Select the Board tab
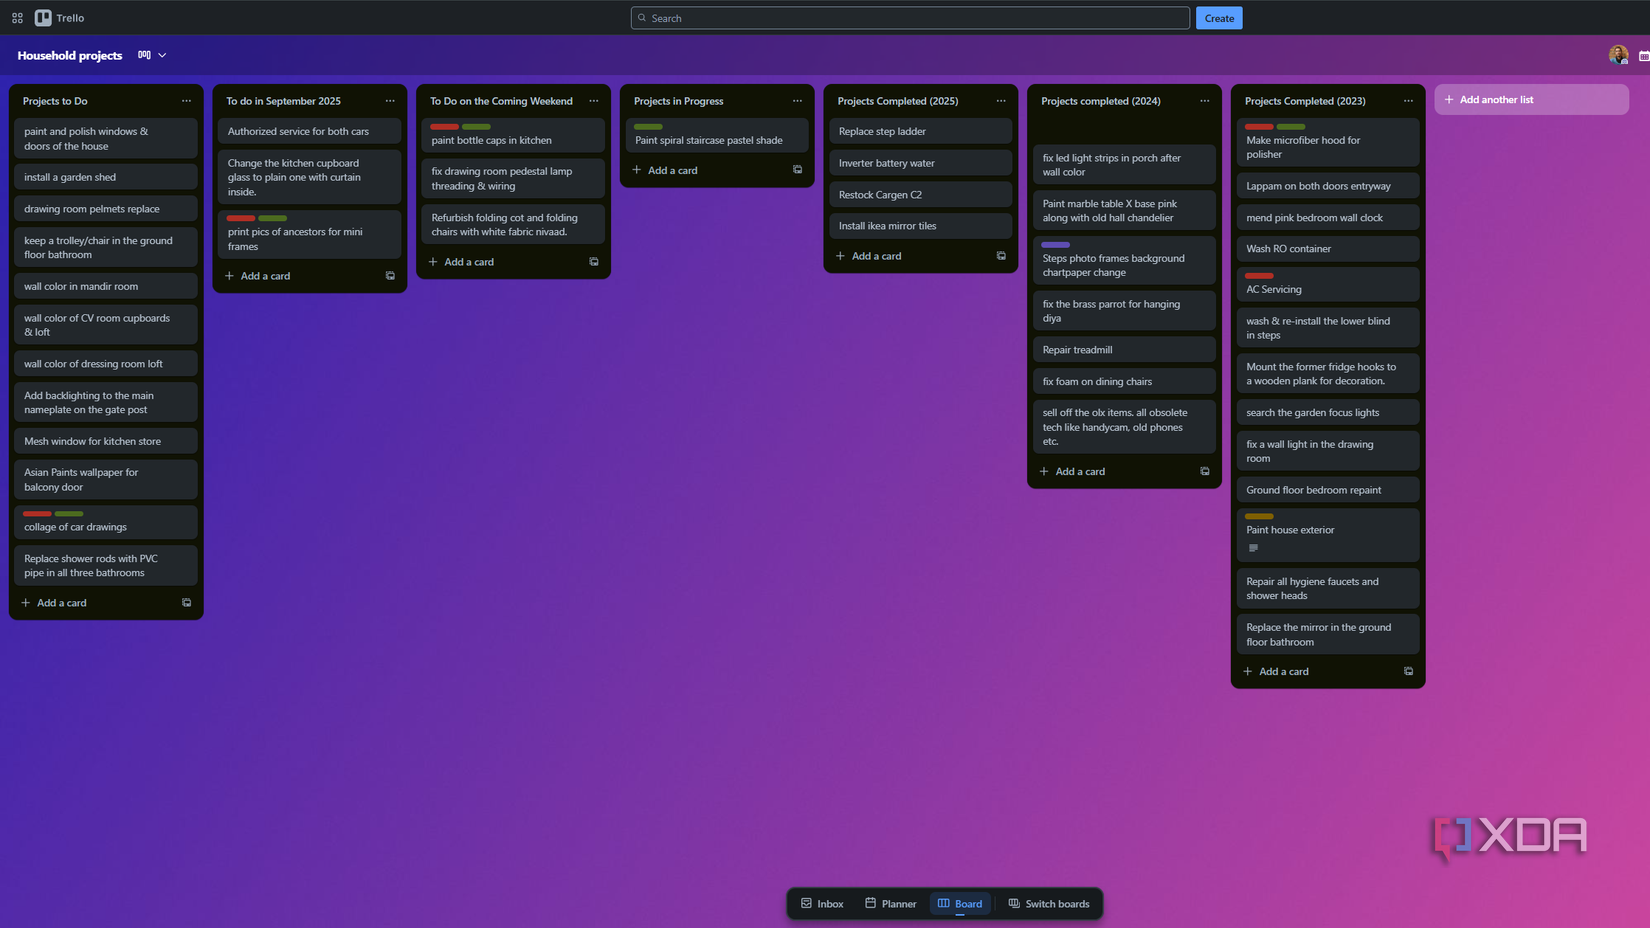 pyautogui.click(x=960, y=904)
